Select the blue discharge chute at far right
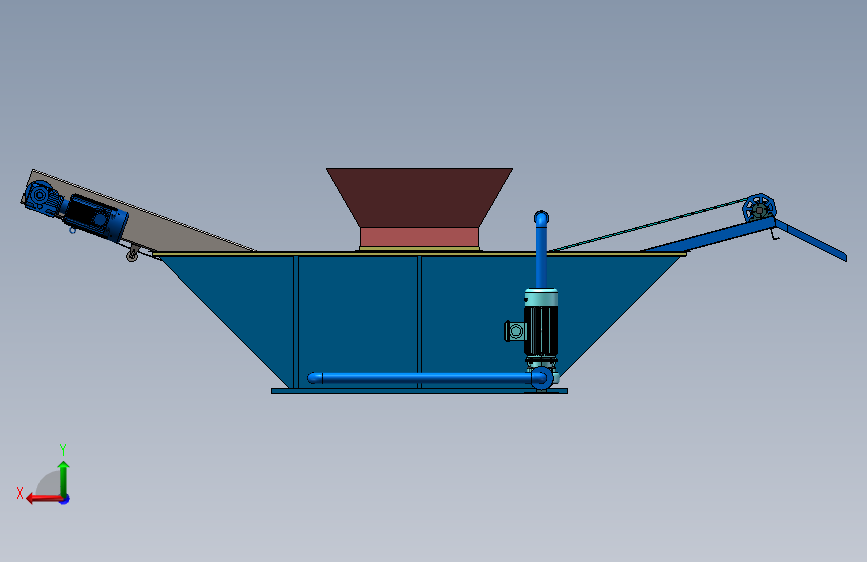 point(811,241)
